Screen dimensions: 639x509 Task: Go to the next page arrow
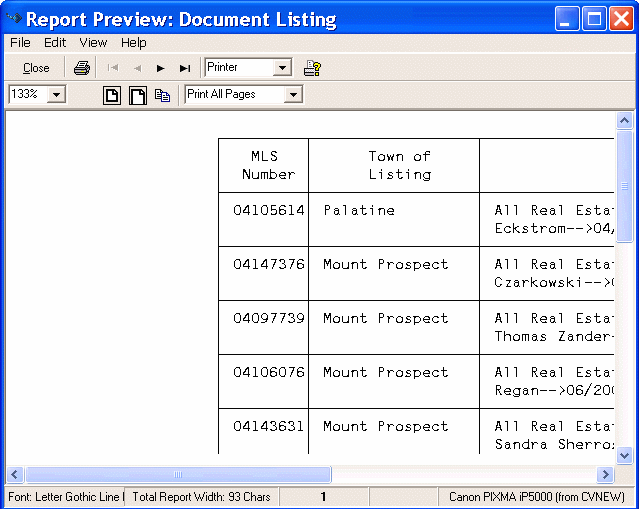[160, 68]
